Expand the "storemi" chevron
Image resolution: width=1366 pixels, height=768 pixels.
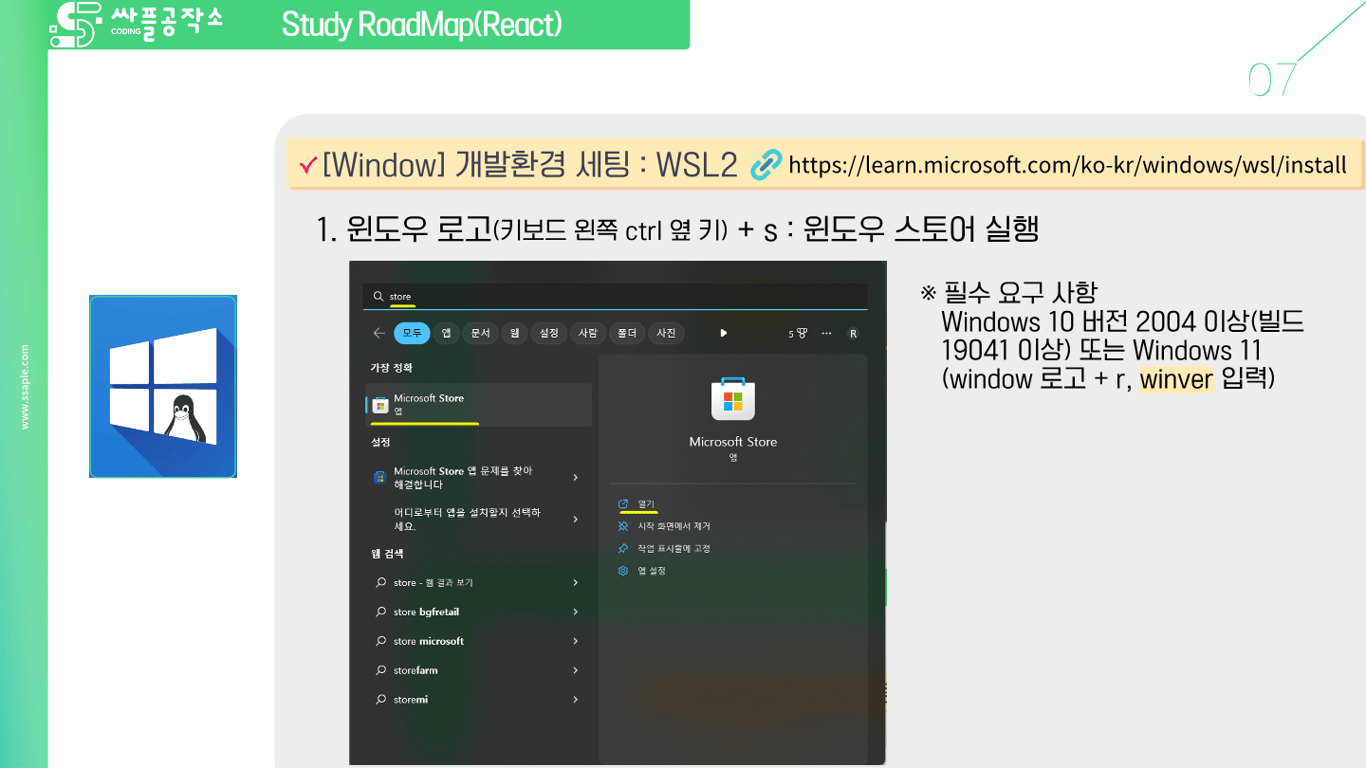pos(575,700)
